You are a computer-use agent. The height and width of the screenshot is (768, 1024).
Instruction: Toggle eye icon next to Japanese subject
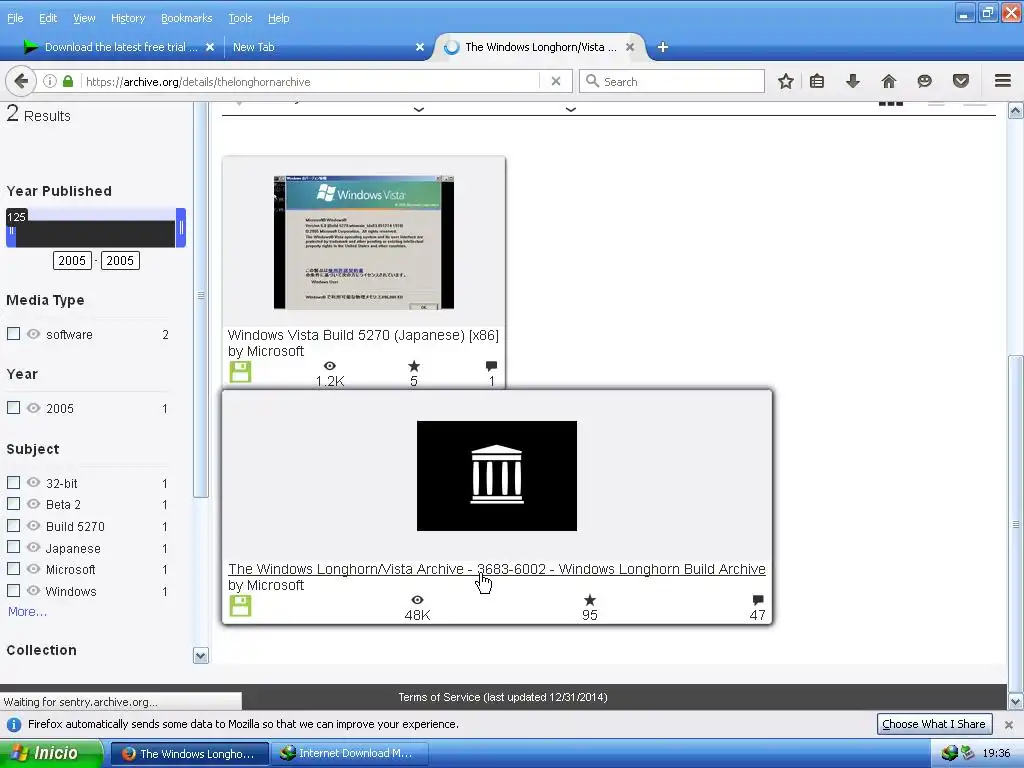[33, 547]
